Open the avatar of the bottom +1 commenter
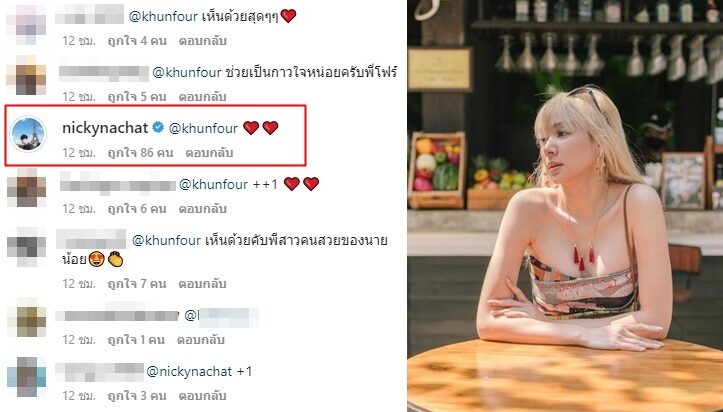This screenshot has width=723, height=412. tap(26, 376)
